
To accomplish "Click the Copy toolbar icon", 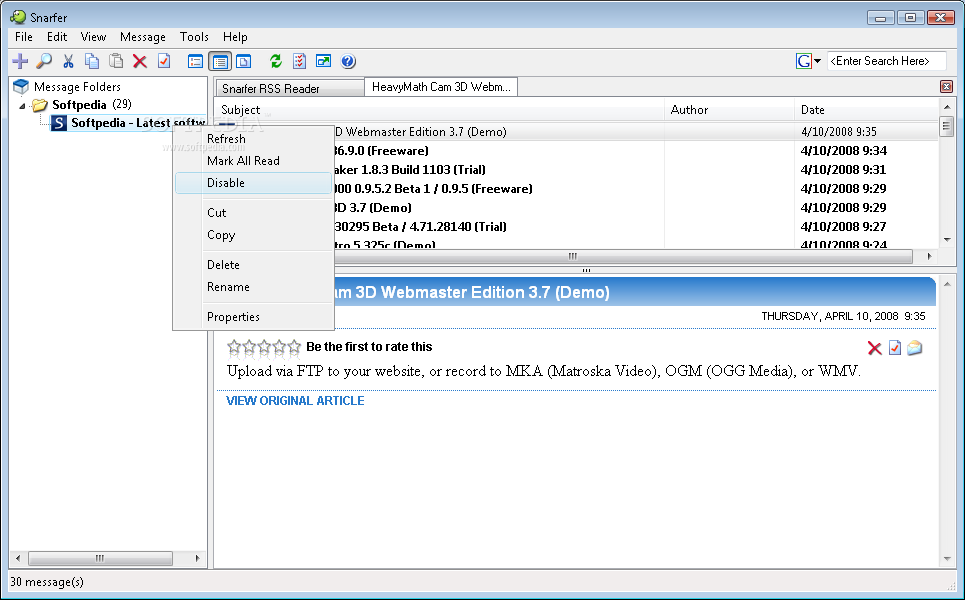I will (92, 61).
